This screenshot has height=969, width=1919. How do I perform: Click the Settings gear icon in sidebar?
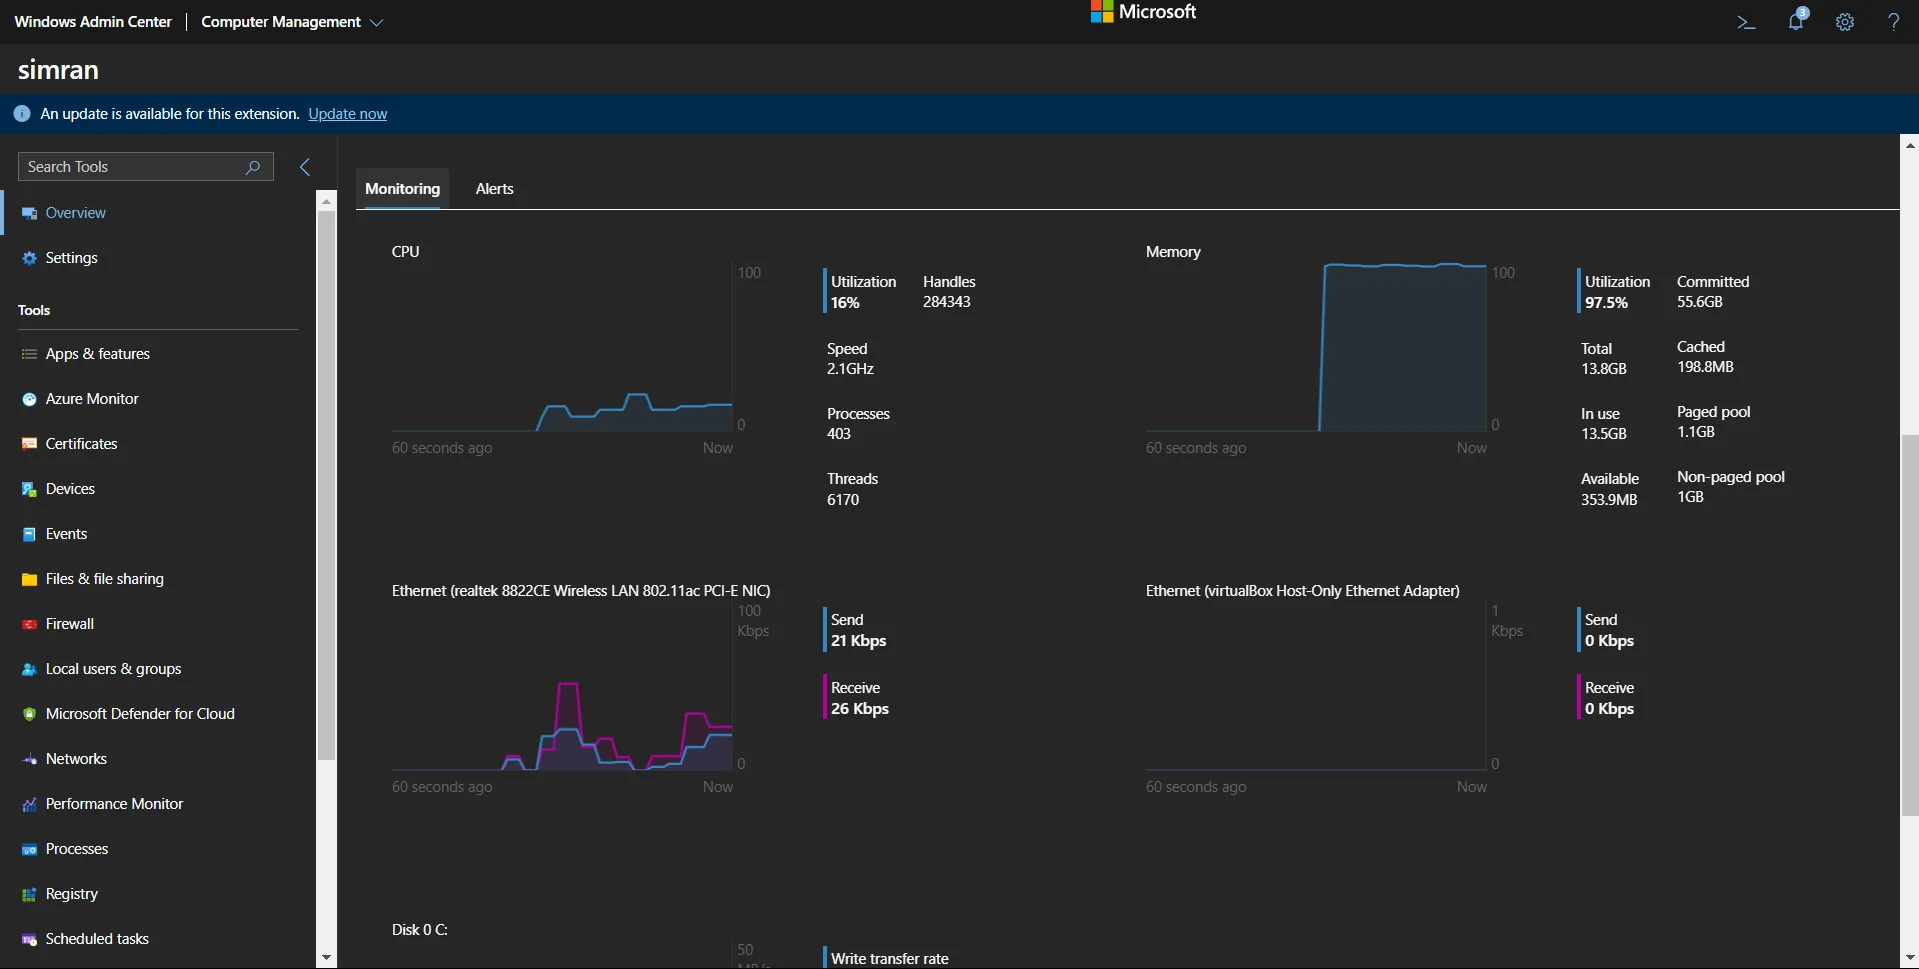coord(30,258)
